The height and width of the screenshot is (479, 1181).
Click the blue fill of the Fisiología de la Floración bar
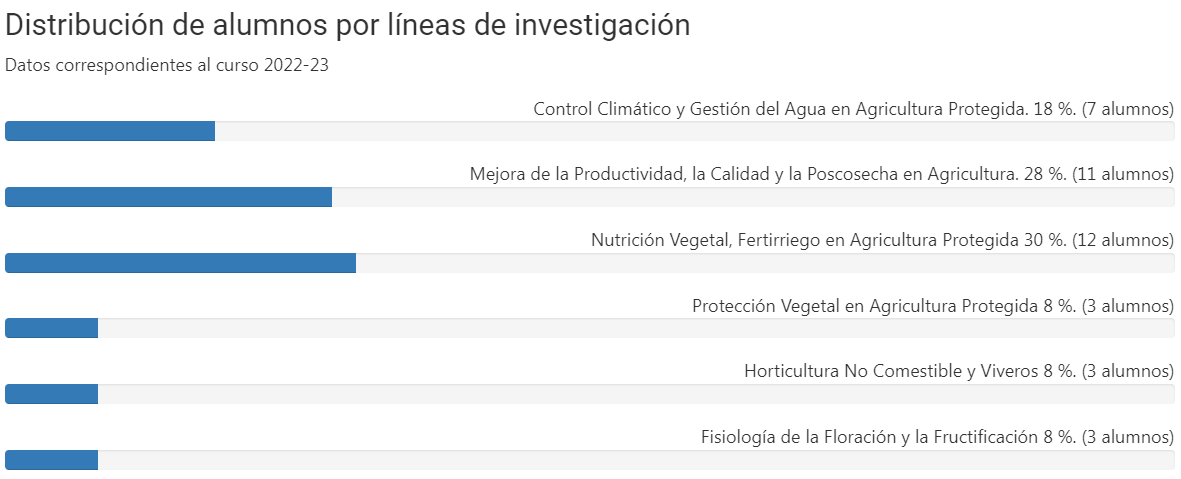point(51,460)
